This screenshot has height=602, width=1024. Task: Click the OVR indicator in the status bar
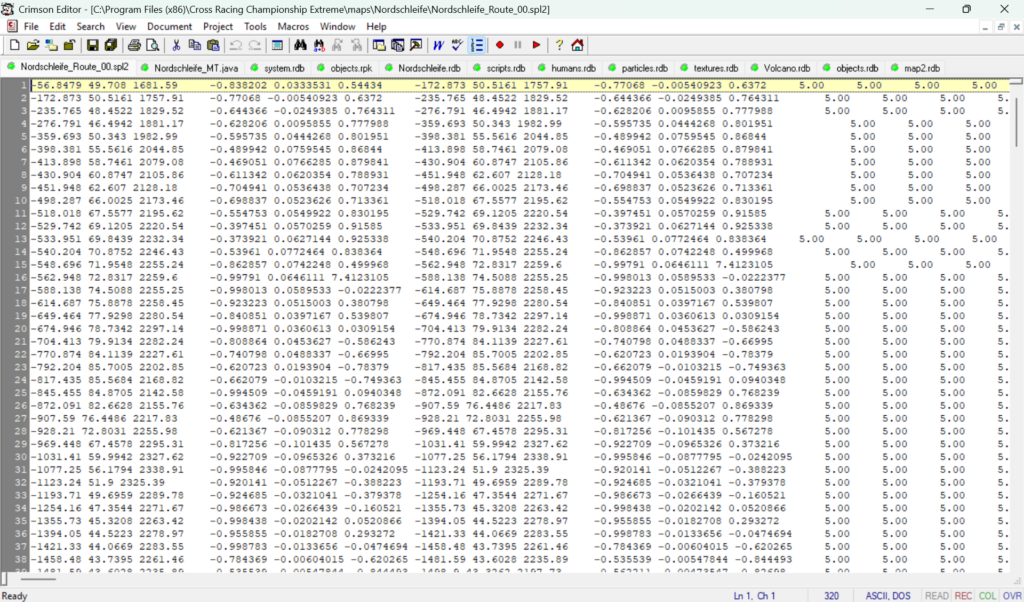(x=1012, y=595)
